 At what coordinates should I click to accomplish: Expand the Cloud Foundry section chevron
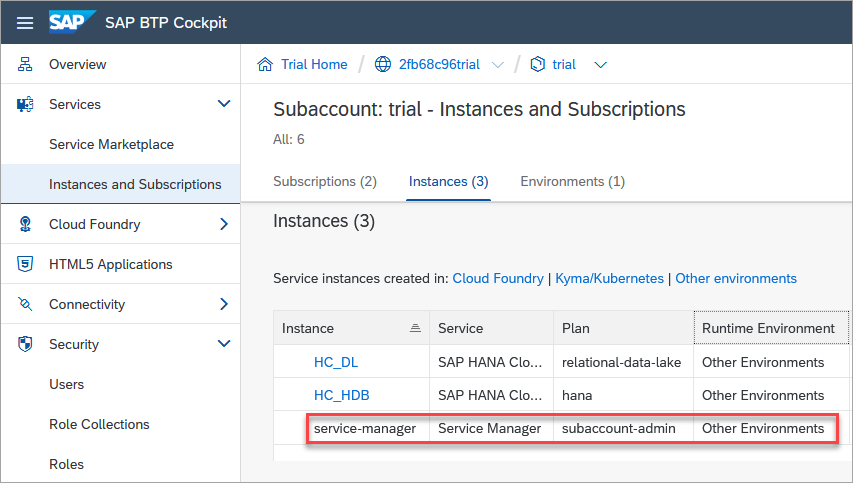(224, 224)
